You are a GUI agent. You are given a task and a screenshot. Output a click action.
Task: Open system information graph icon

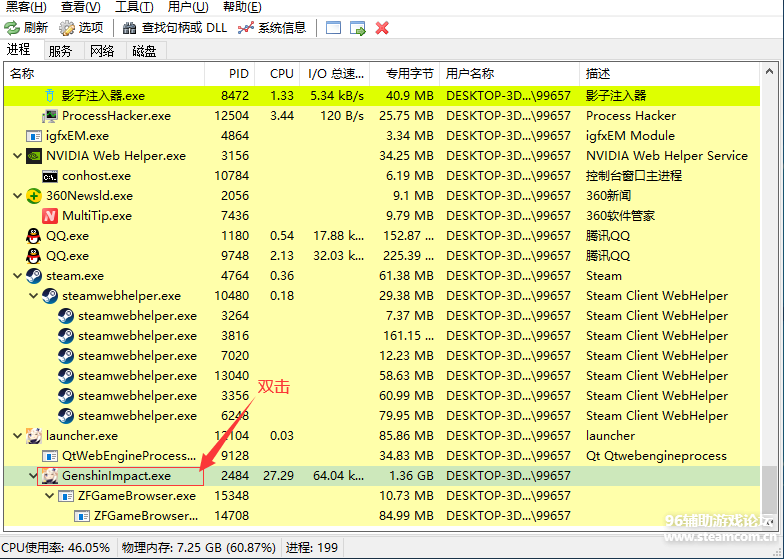246,28
